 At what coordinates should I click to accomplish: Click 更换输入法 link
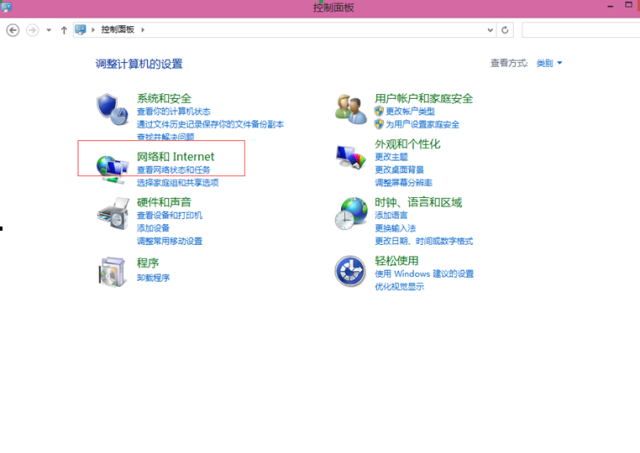pyautogui.click(x=395, y=228)
